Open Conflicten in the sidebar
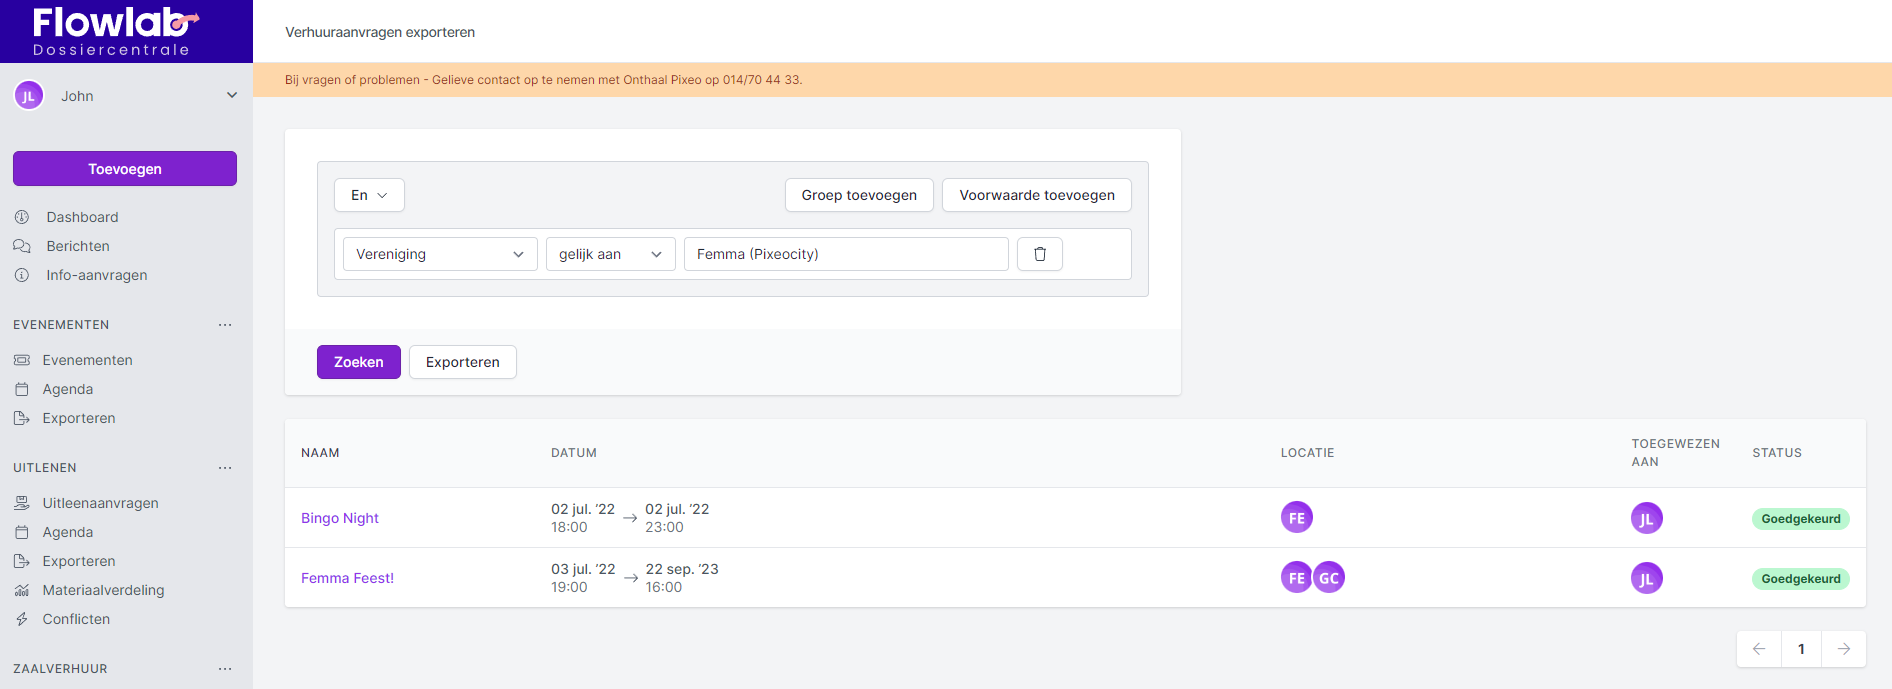 click(x=76, y=619)
